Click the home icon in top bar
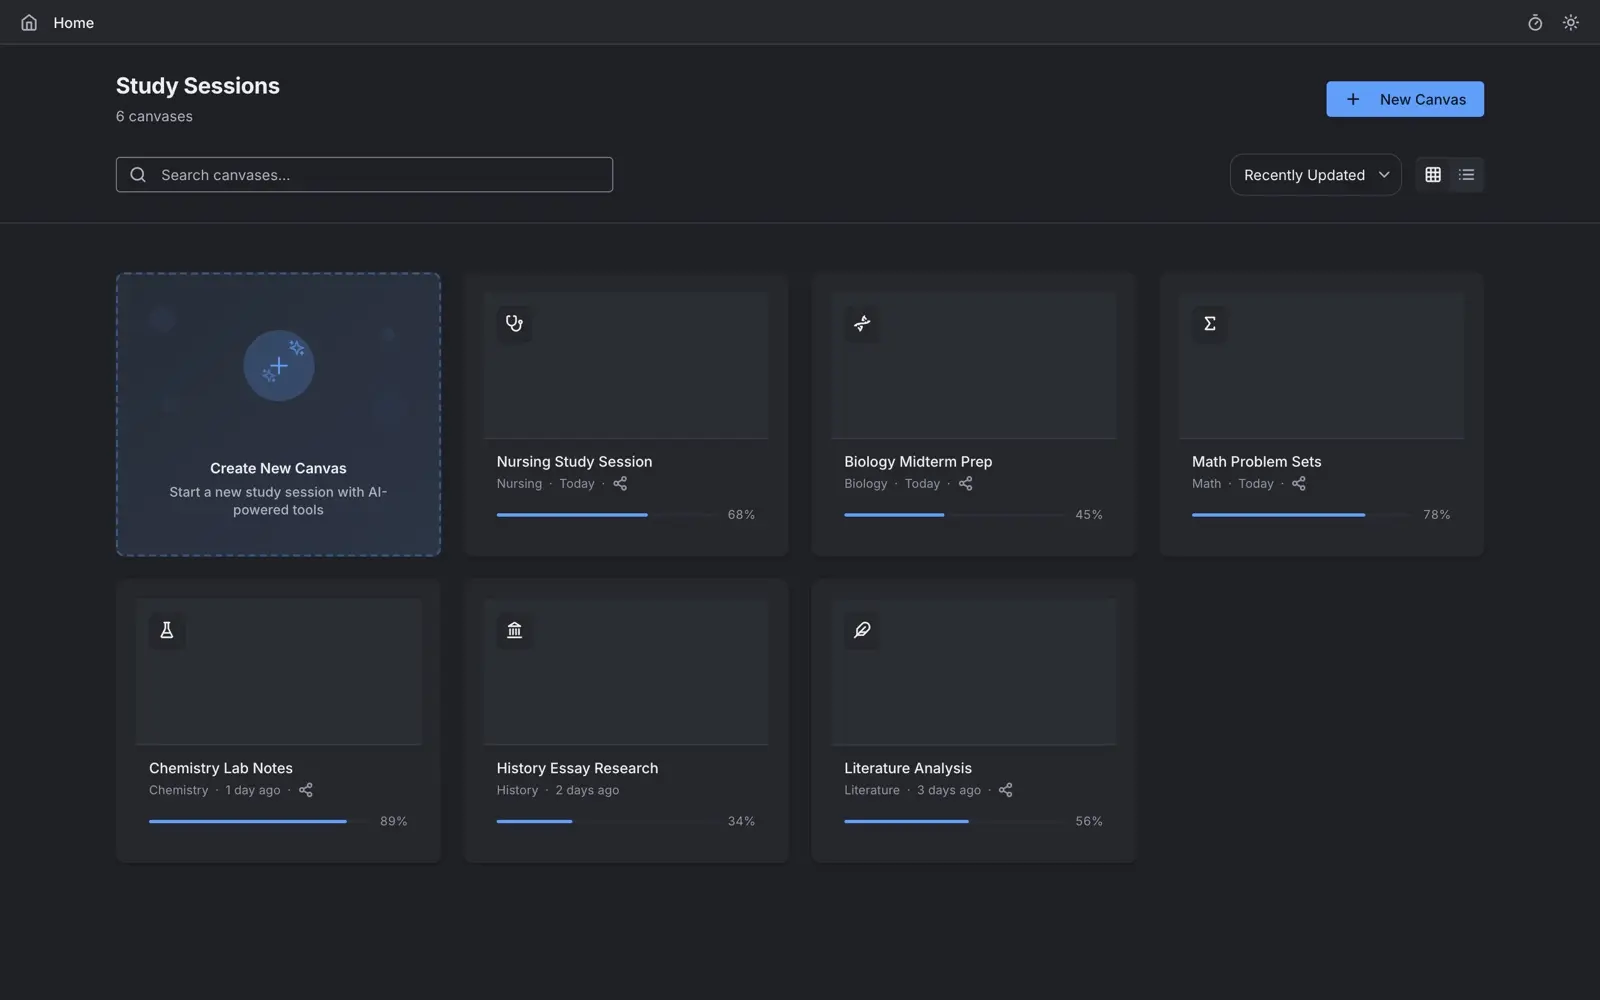 pyautogui.click(x=29, y=22)
